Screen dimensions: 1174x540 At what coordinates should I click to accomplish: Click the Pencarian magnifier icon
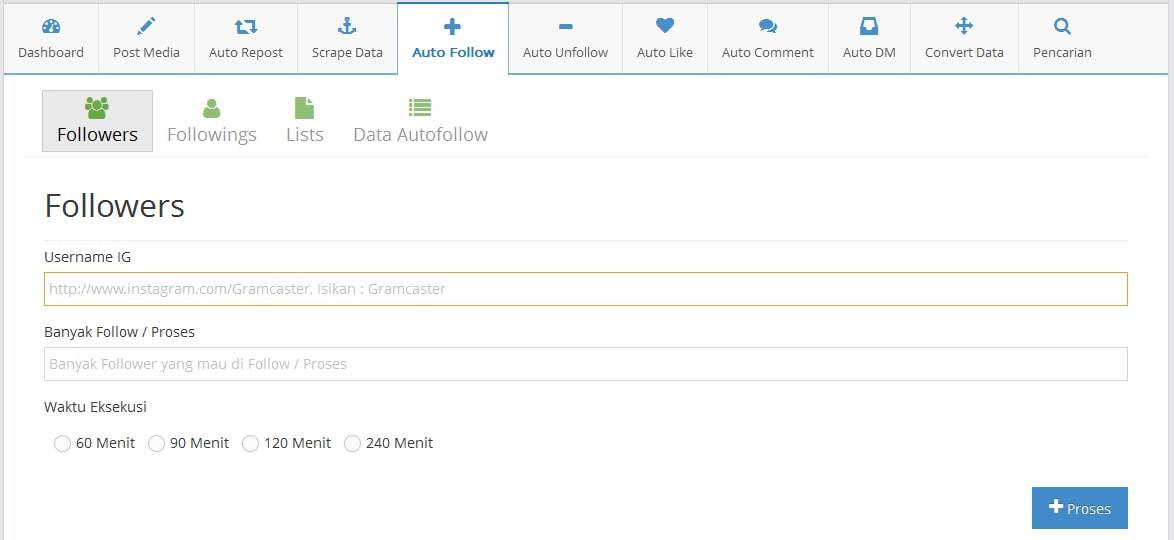click(1062, 27)
